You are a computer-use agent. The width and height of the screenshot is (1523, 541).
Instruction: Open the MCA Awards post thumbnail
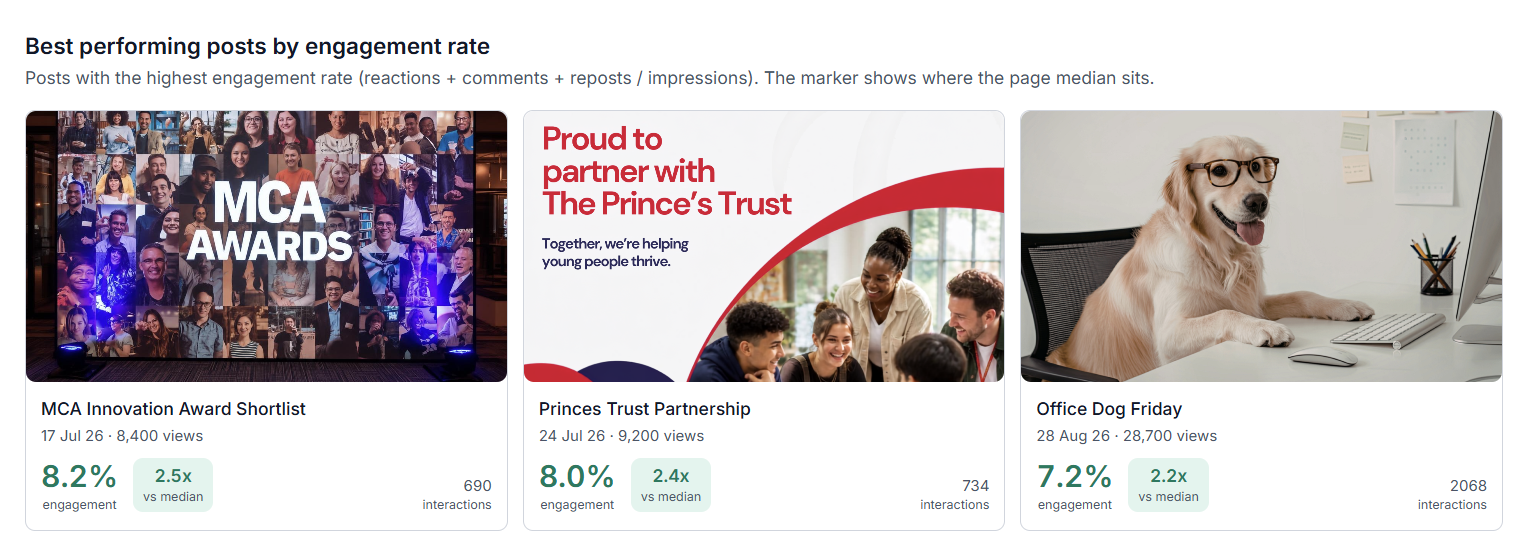266,246
